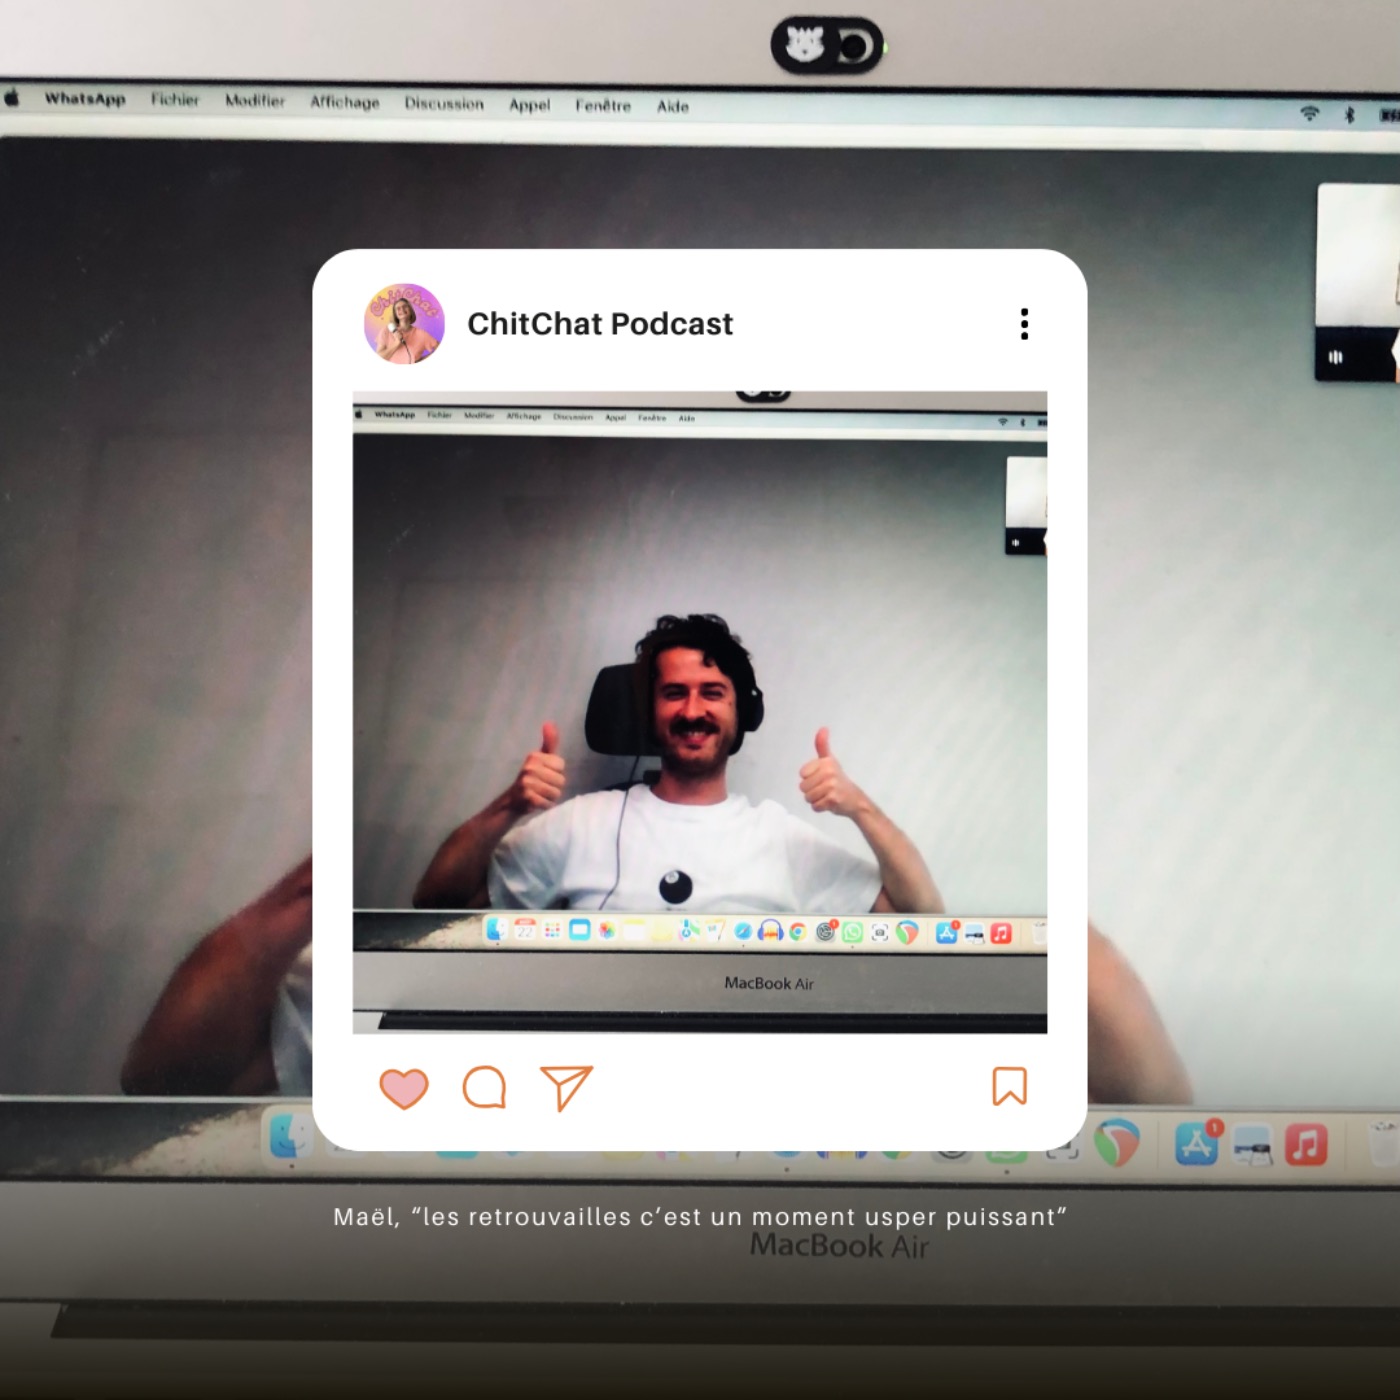Expand the Appel menu in the top menu bar
Screen dimensions: 1400x1400
529,105
